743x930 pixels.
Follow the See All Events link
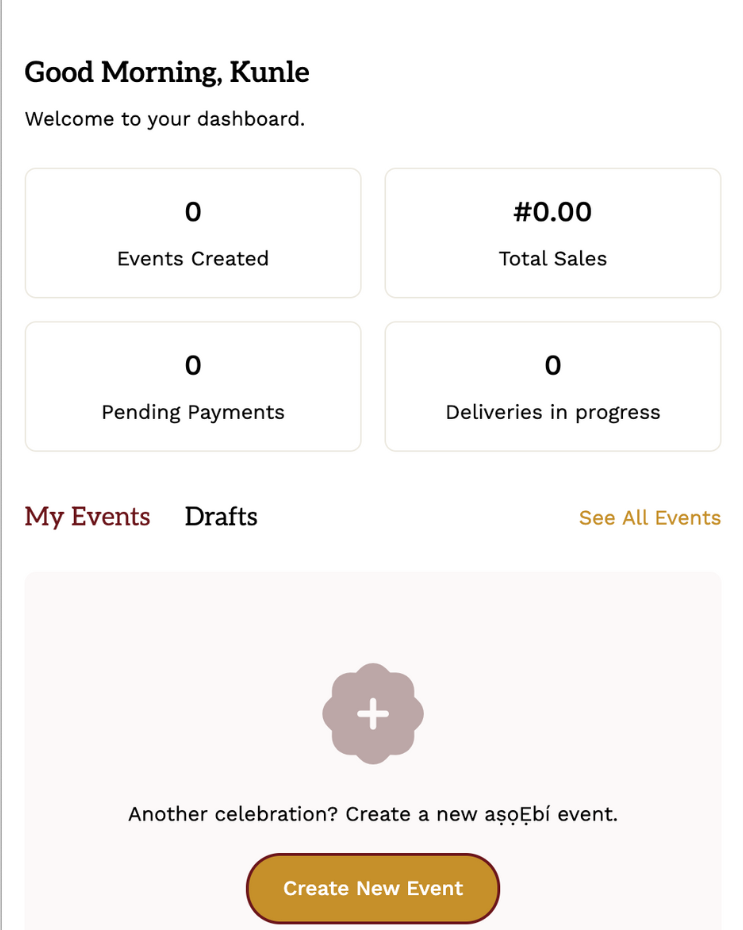tap(649, 518)
